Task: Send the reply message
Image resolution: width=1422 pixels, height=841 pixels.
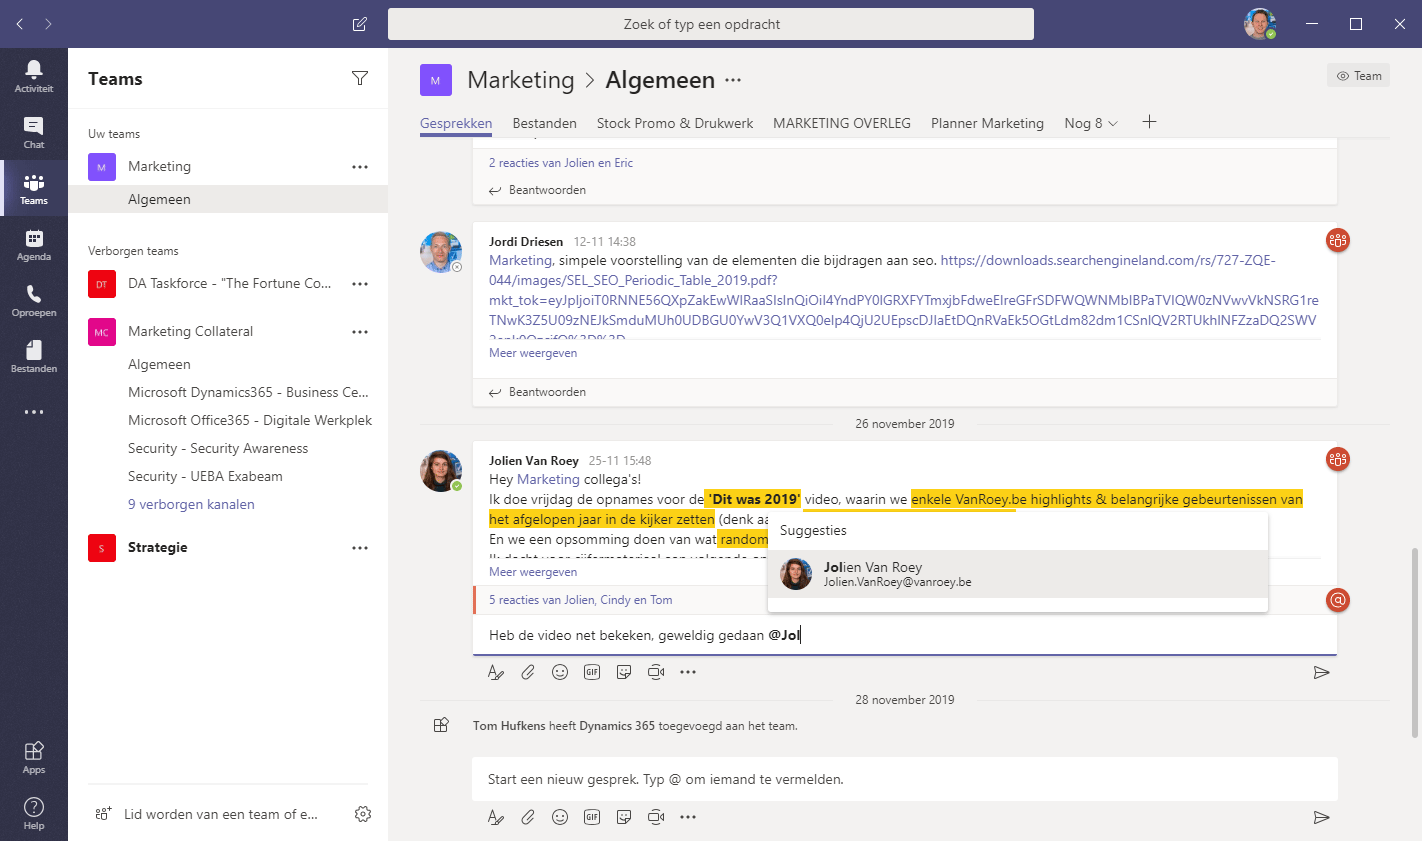Action: (x=1321, y=672)
